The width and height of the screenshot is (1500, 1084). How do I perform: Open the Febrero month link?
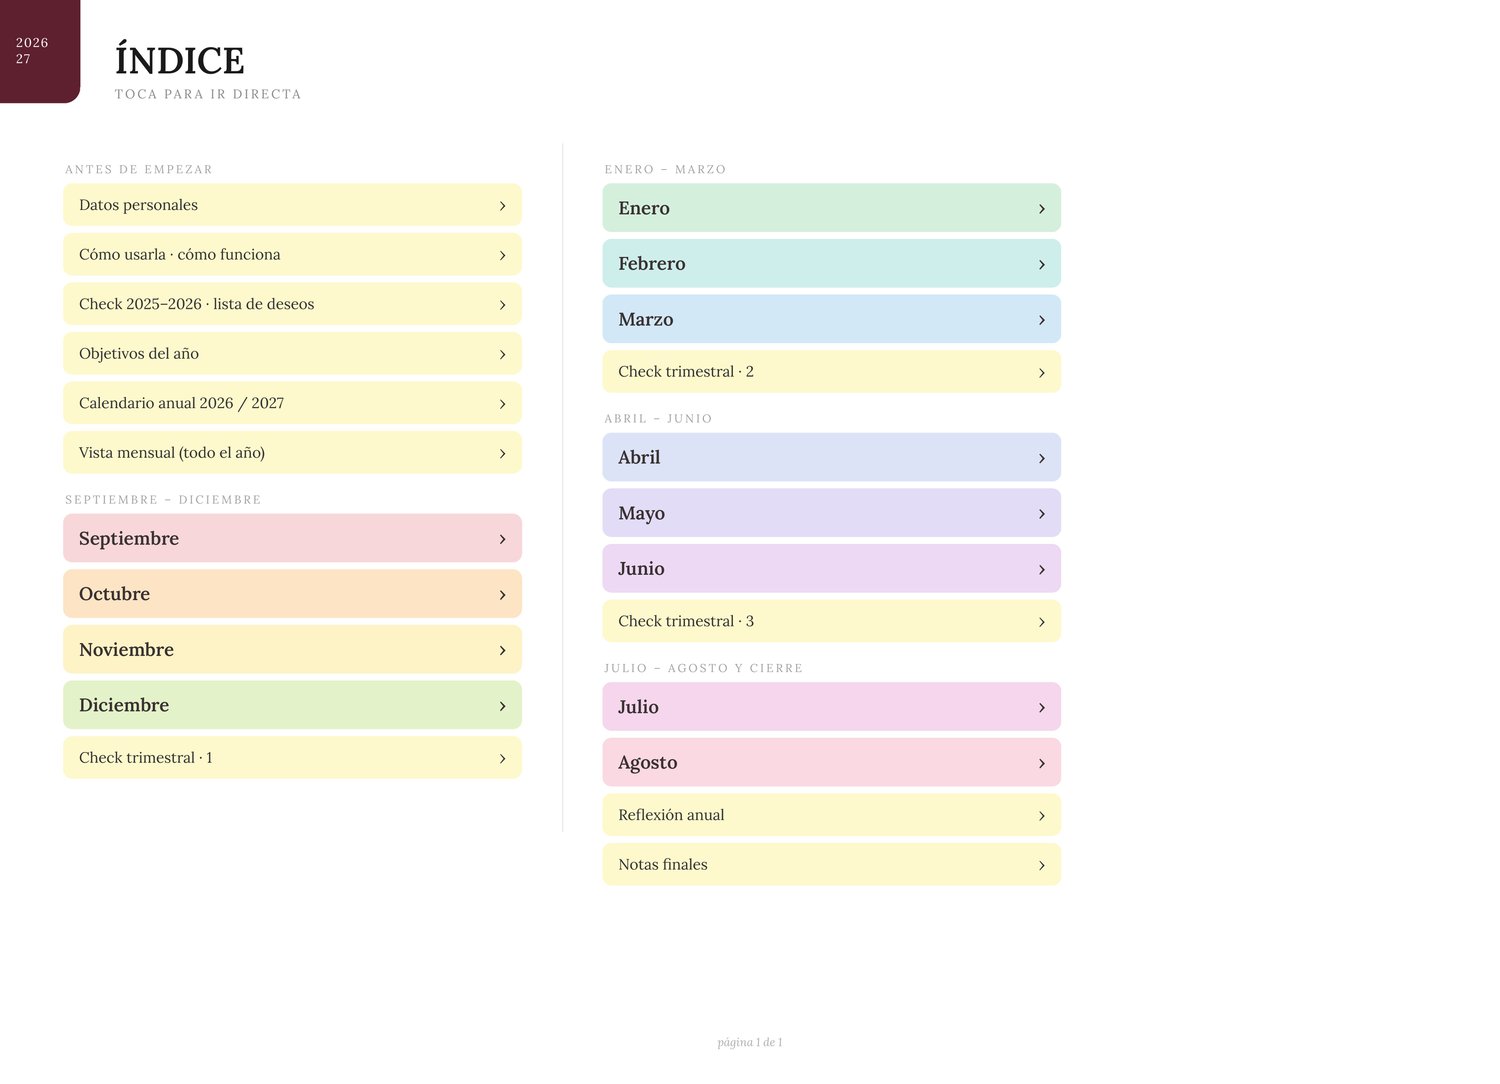click(x=831, y=264)
